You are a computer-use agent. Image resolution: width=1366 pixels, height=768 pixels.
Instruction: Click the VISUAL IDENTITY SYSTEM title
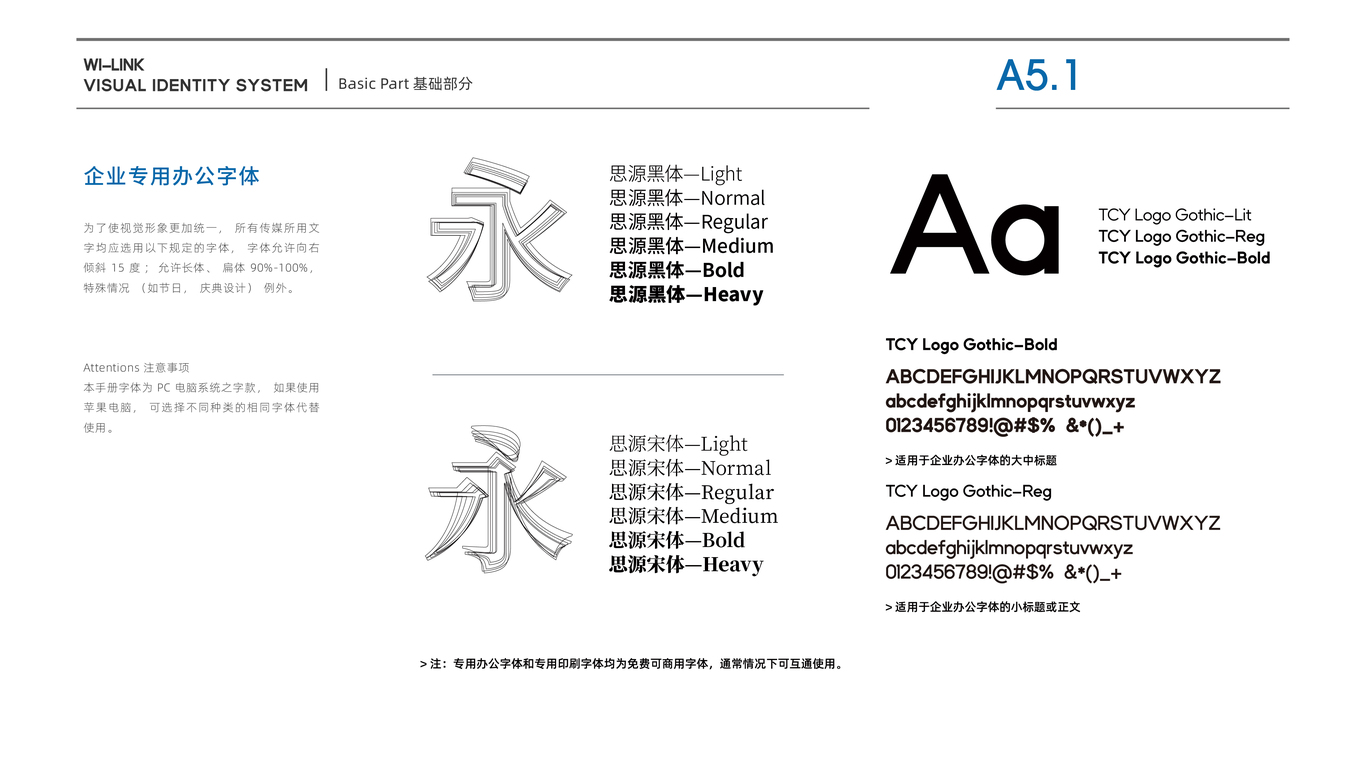[x=196, y=86]
